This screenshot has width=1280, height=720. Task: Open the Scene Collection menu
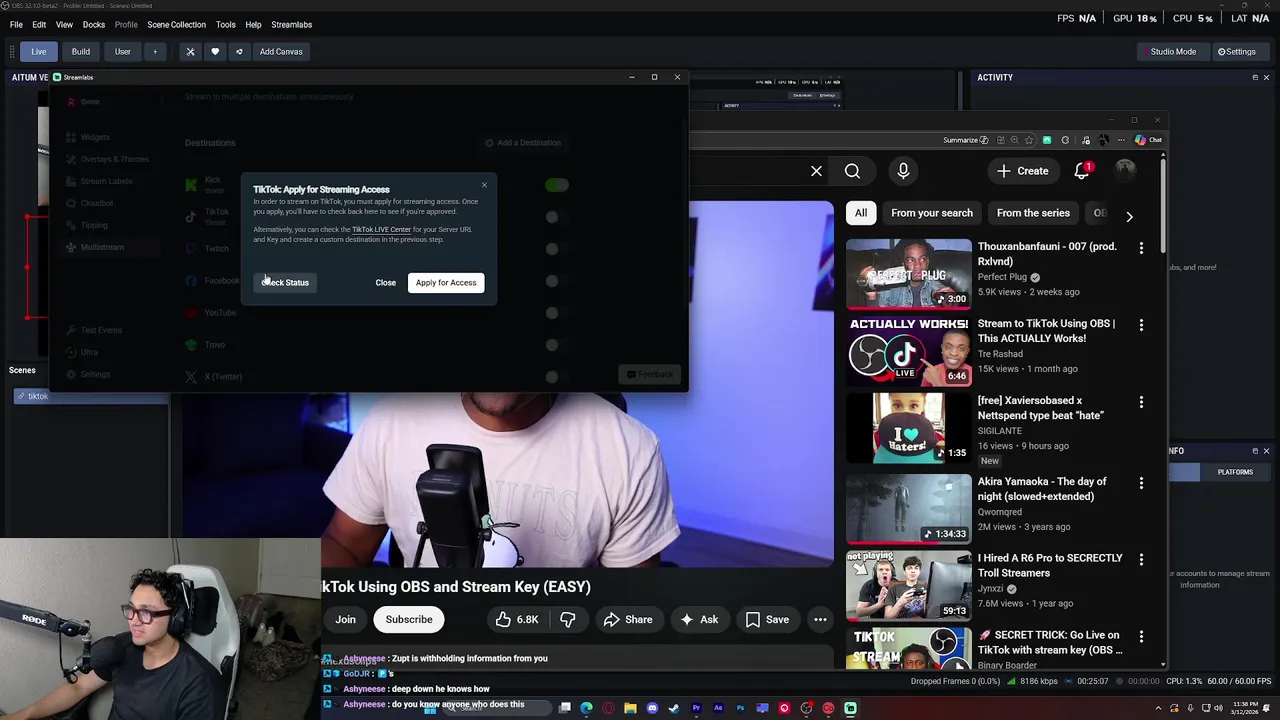(176, 24)
